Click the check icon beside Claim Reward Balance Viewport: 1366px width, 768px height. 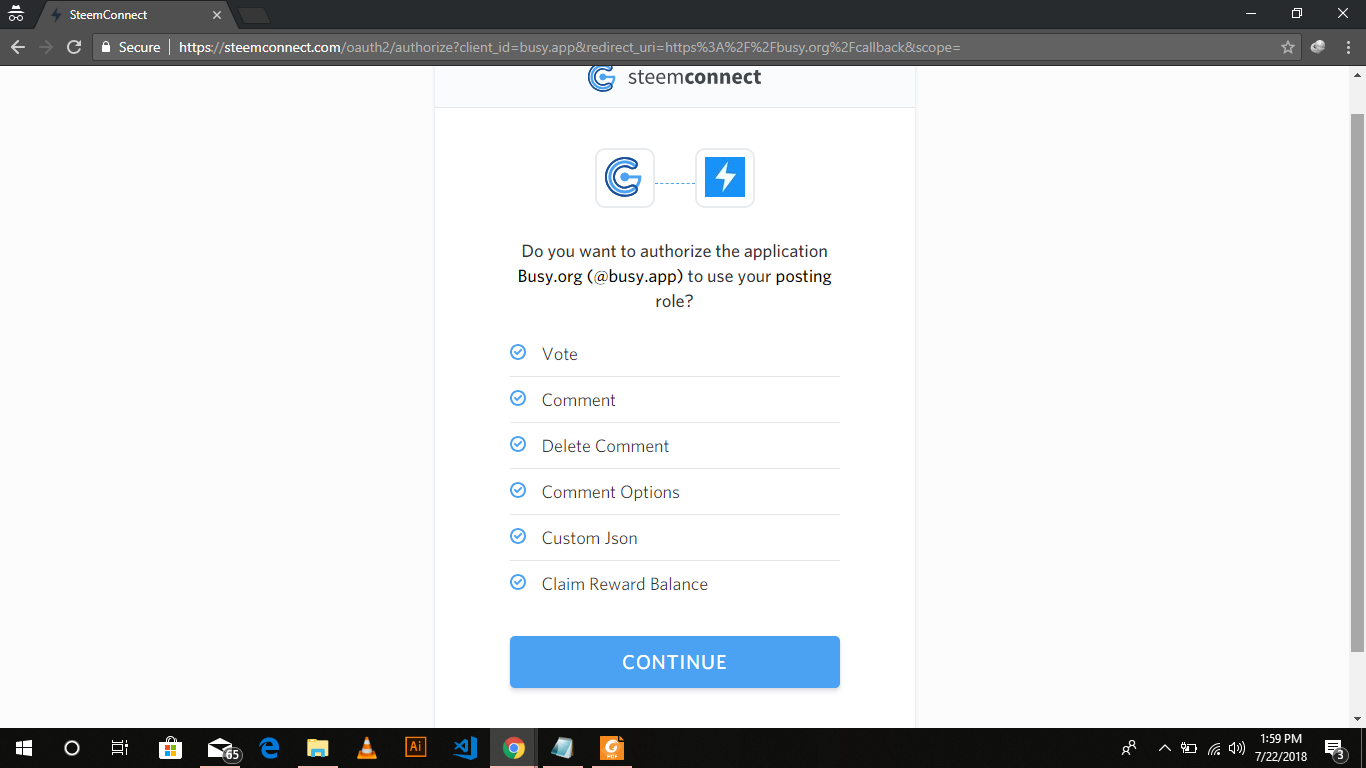[518, 583]
